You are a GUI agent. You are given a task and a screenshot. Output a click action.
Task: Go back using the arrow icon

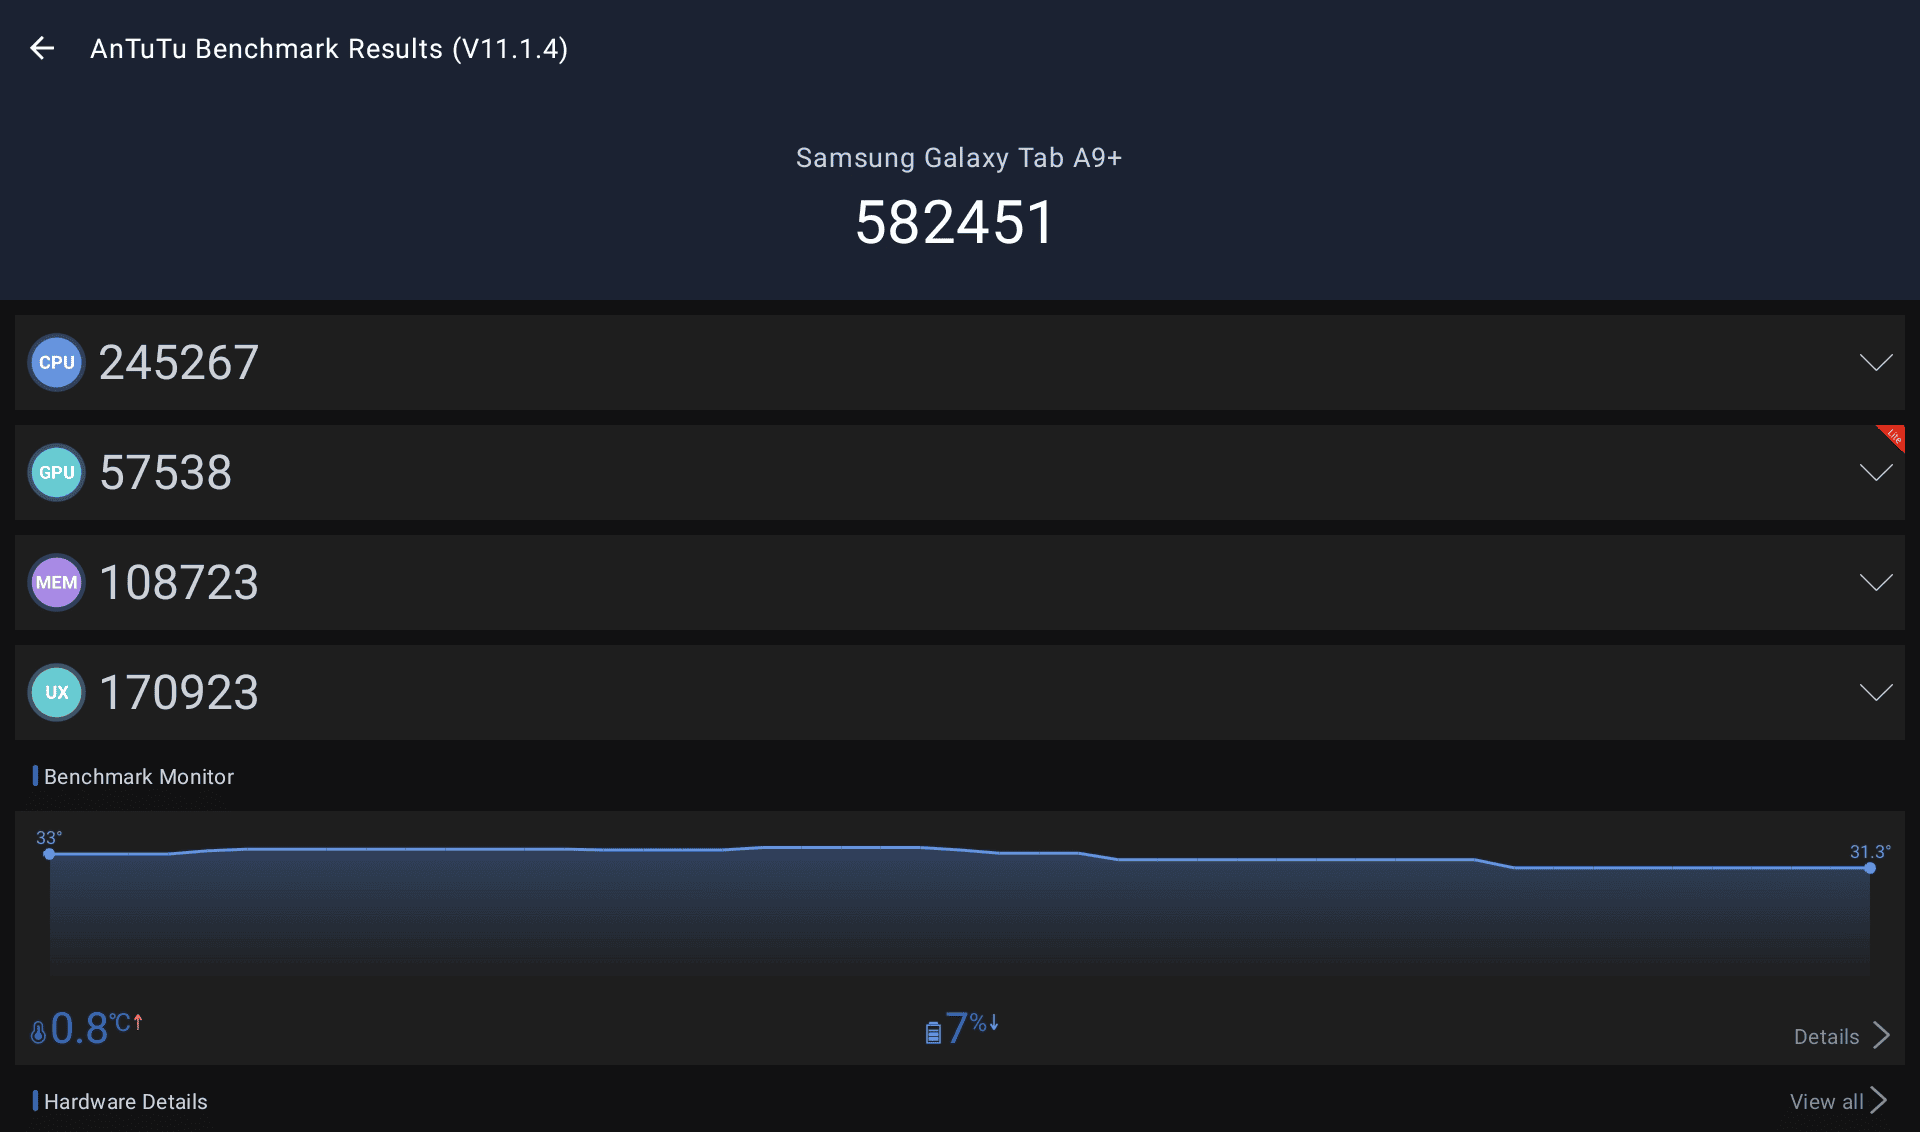(x=42, y=48)
